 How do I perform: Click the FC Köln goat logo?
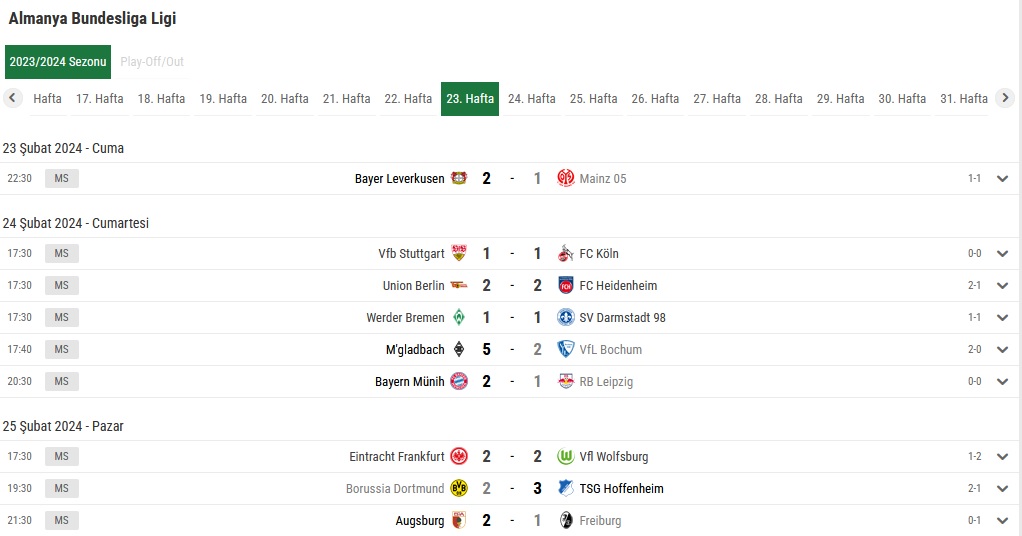pos(565,253)
